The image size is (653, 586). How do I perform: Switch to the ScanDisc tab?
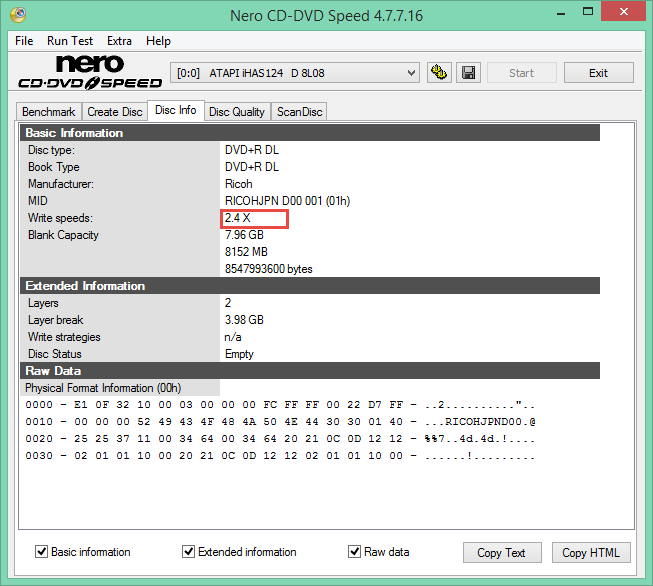(299, 112)
